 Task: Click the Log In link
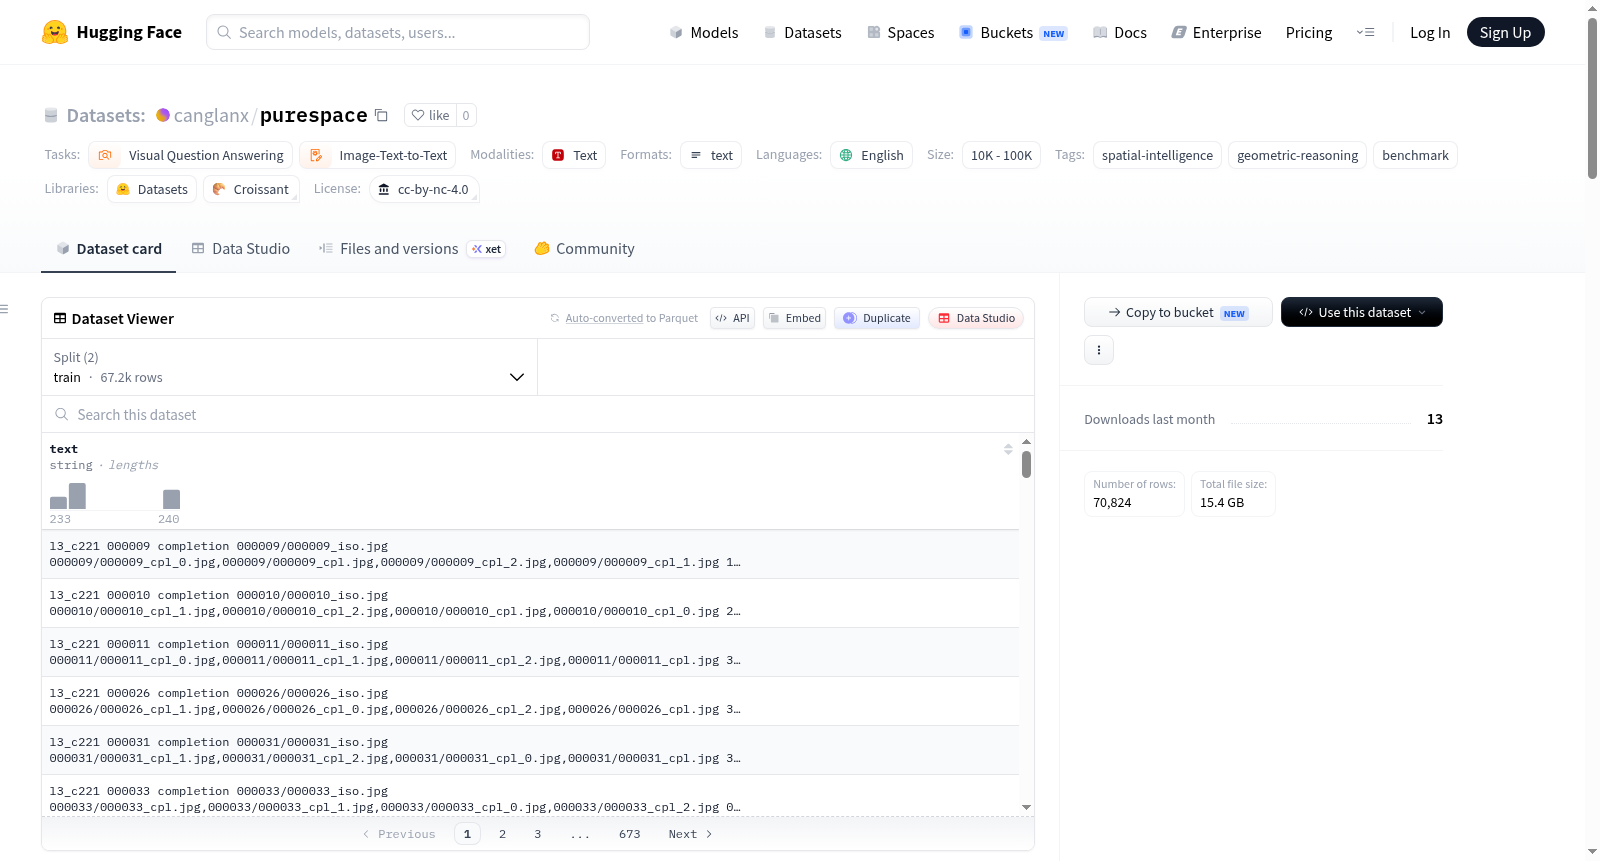[1430, 32]
